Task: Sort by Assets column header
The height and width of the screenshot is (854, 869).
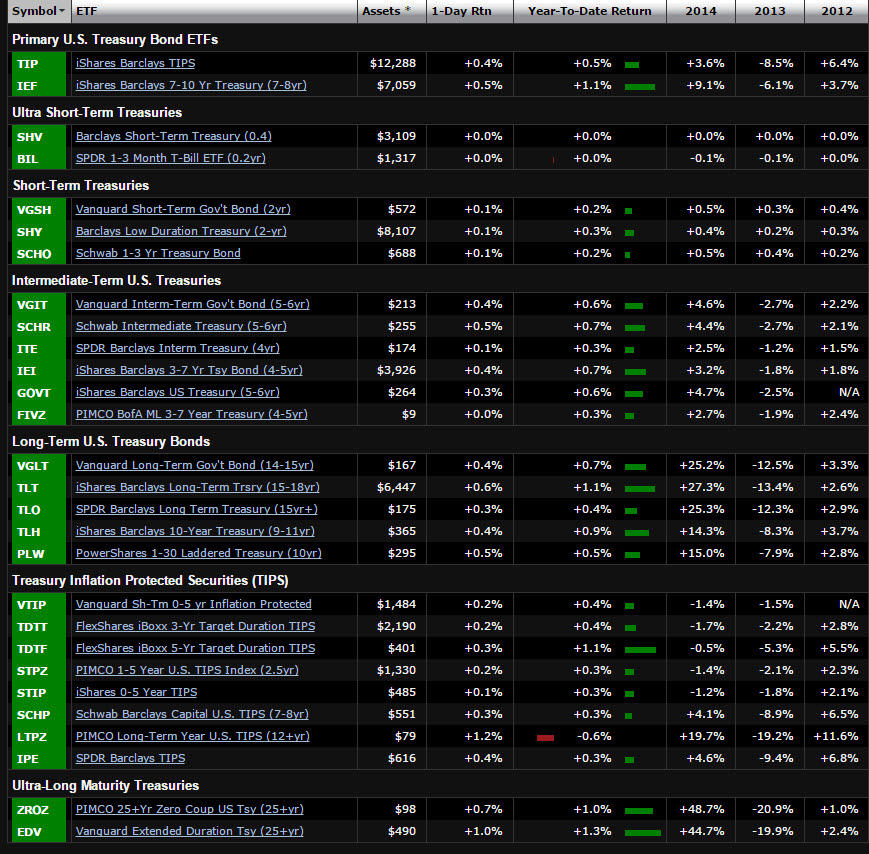Action: tap(384, 11)
